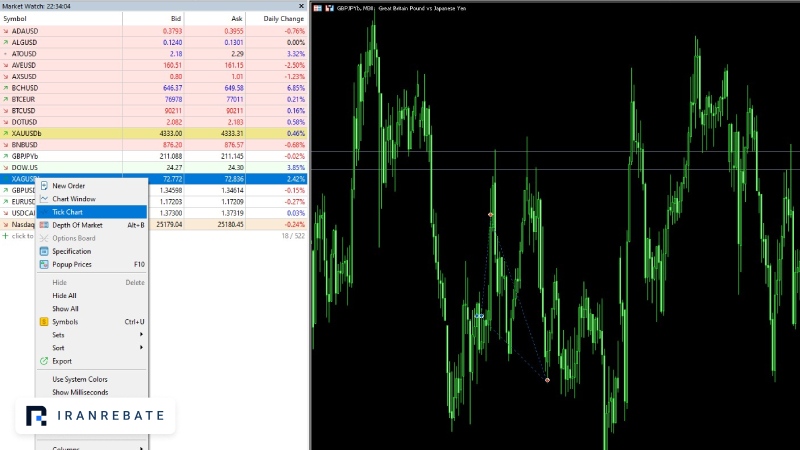The height and width of the screenshot is (450, 800).
Task: Click XAUUSDb daily change 0.46%
Action: tap(296, 134)
